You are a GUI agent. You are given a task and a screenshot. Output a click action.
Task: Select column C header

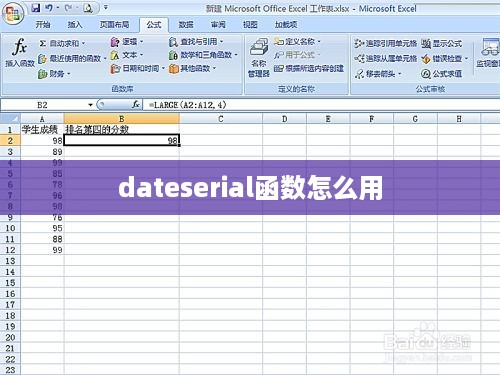221,119
